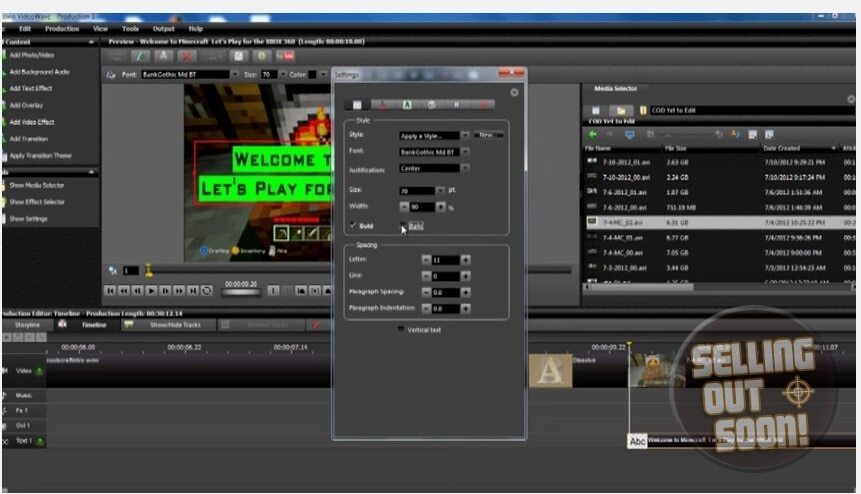Click Show Settings in the tools panel
The width and height of the screenshot is (861, 494).
(x=28, y=219)
